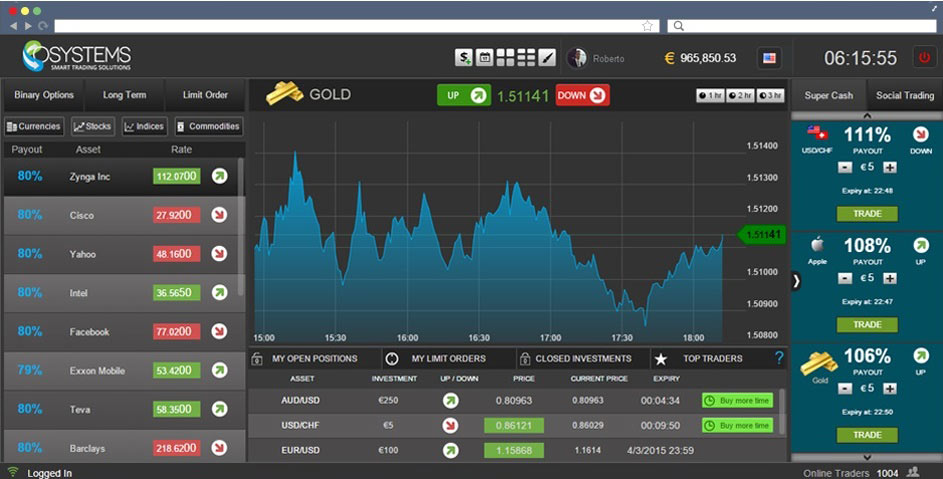Screen dimensions: 943x479
Task: Select Cisco rate 27.9200
Action: 176,215
